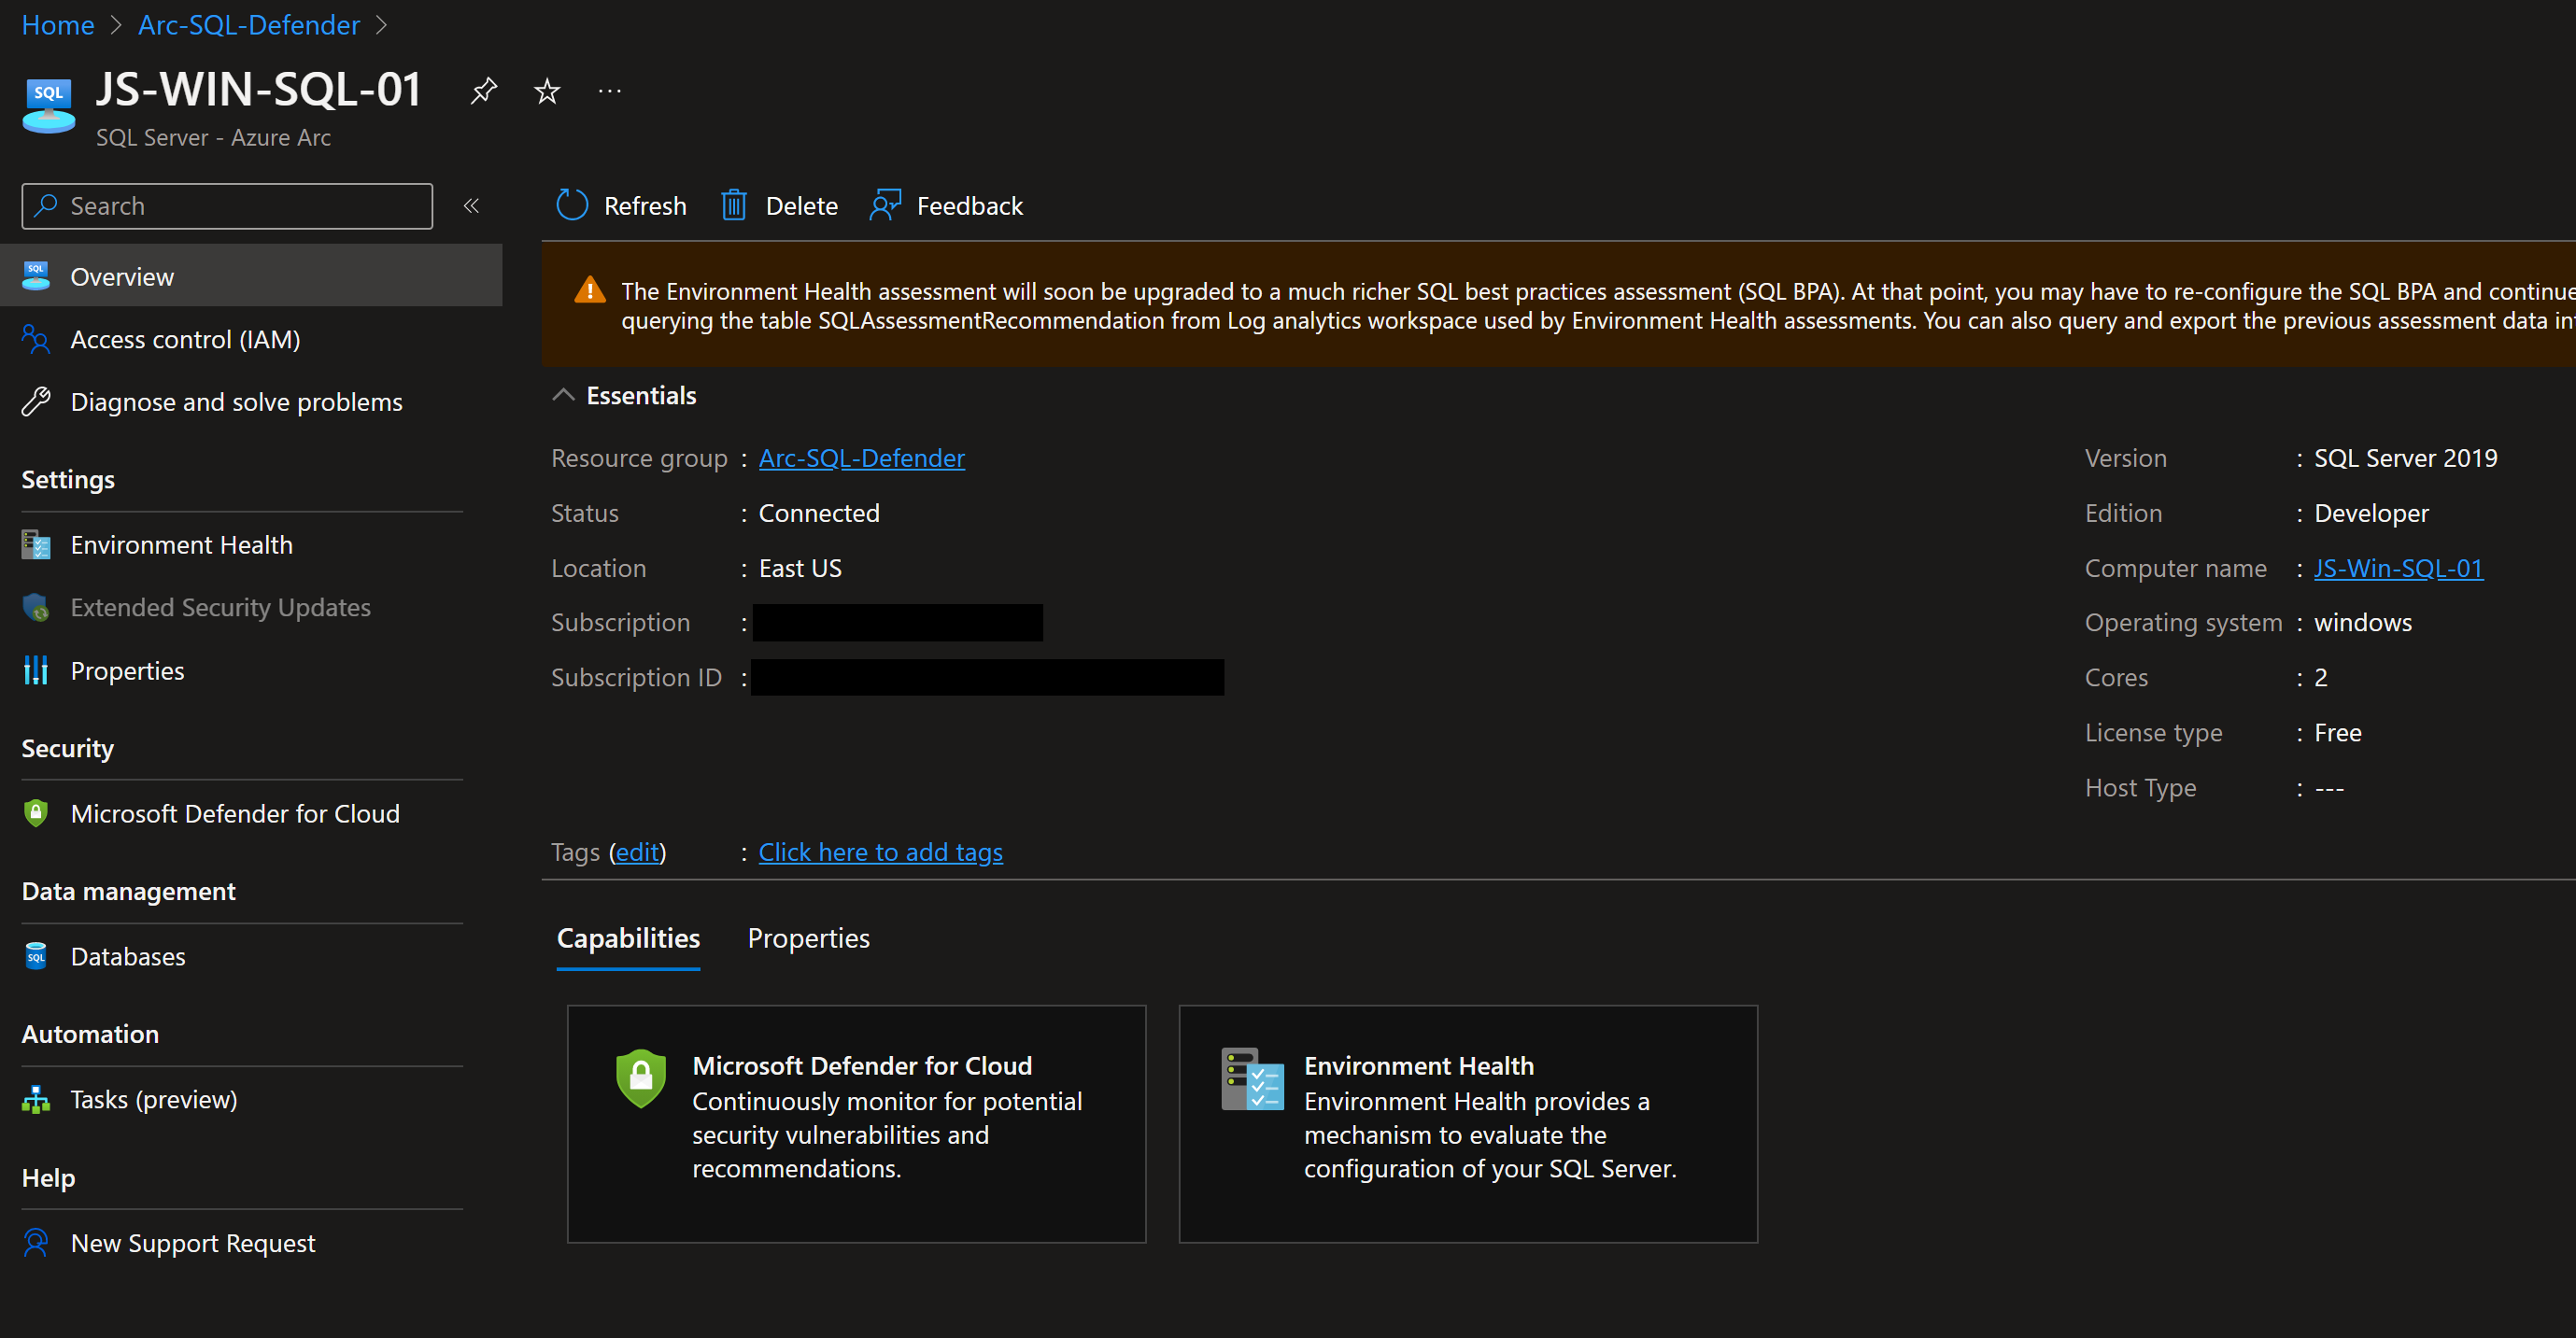
Task: Click the sidebar Search field
Action: [227, 206]
